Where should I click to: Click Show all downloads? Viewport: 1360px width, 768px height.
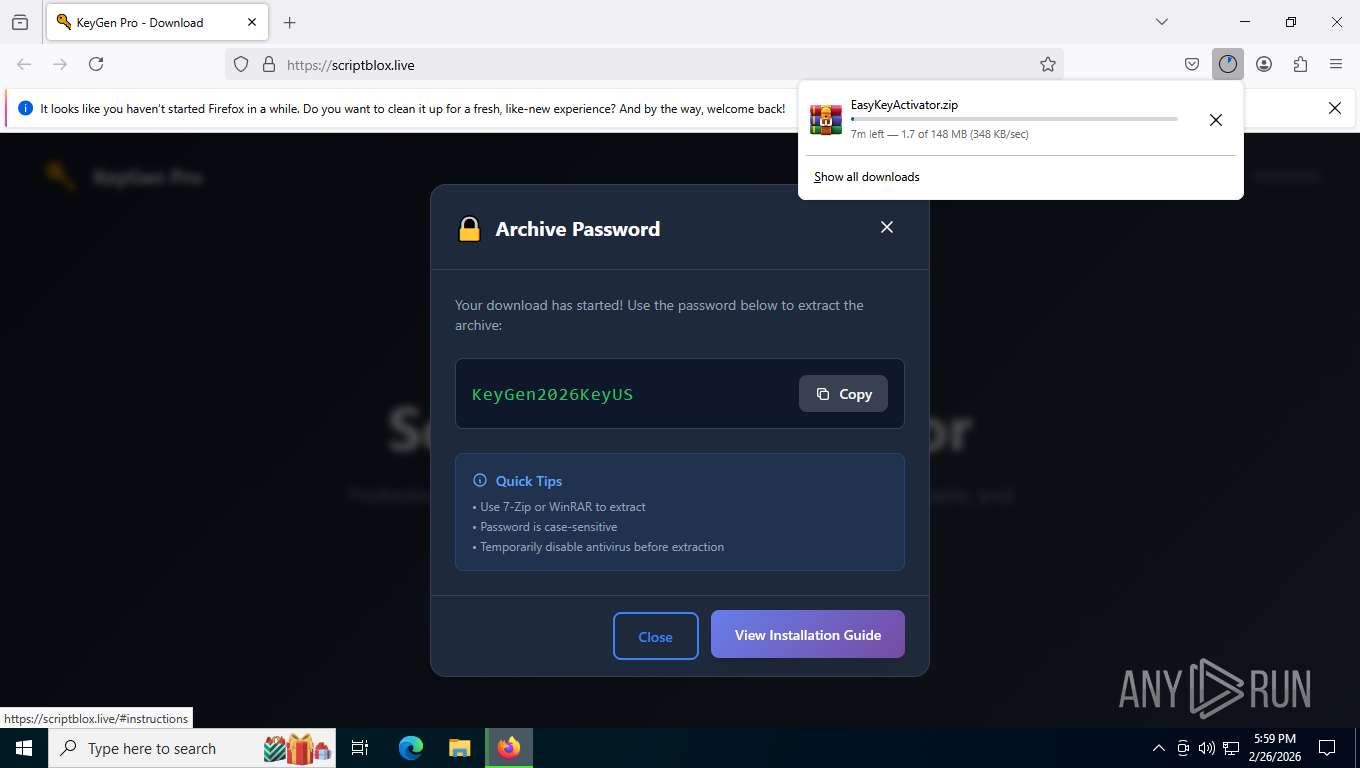coord(866,177)
